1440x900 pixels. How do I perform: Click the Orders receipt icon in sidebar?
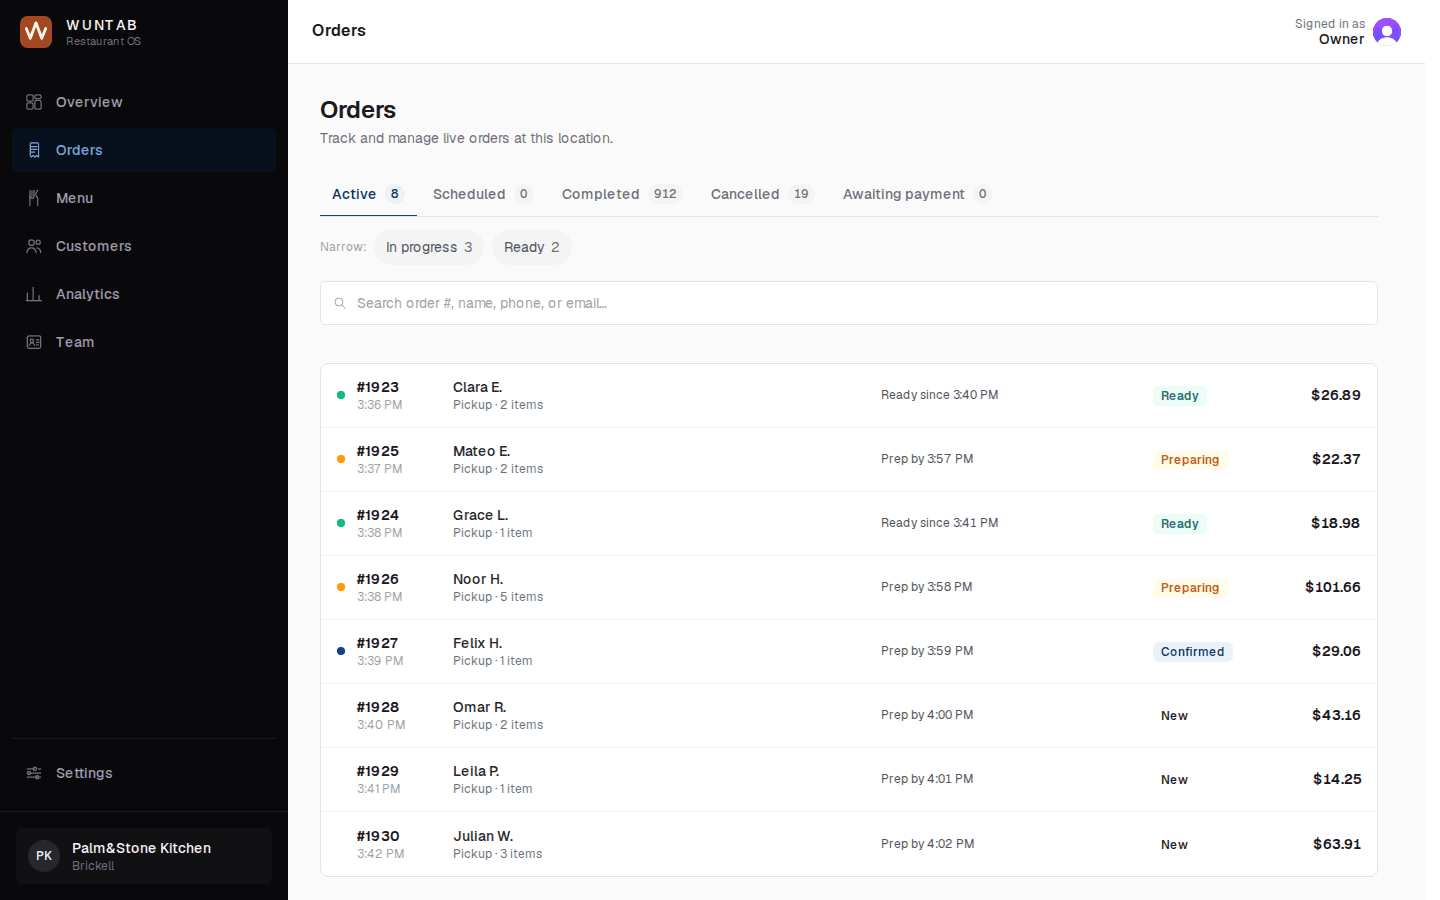(34, 150)
